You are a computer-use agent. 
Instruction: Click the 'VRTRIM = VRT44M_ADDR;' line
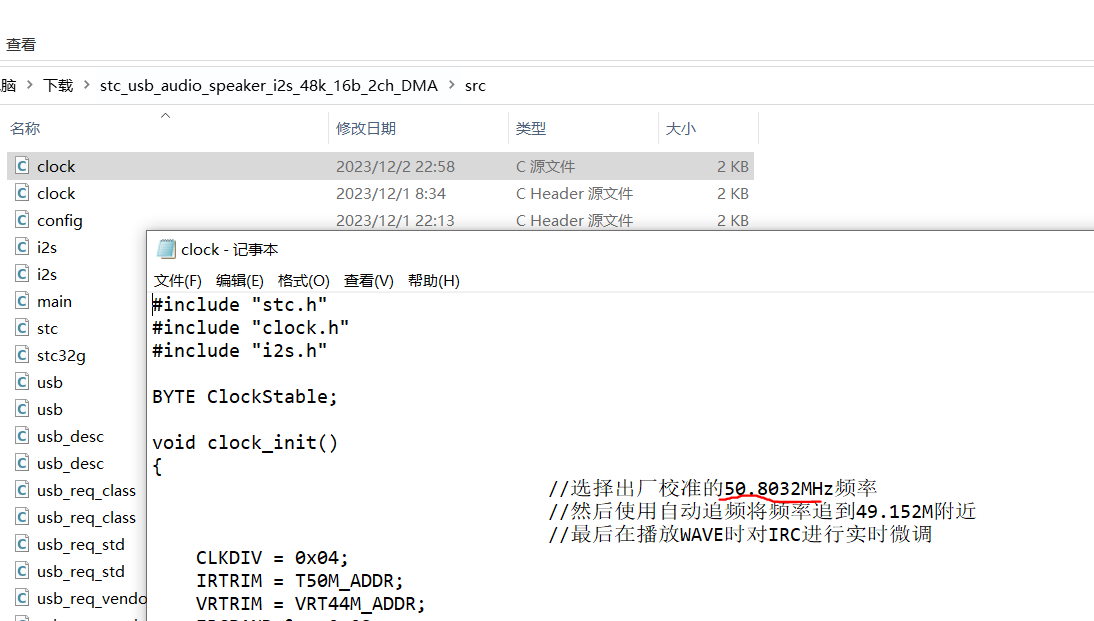(x=310, y=604)
